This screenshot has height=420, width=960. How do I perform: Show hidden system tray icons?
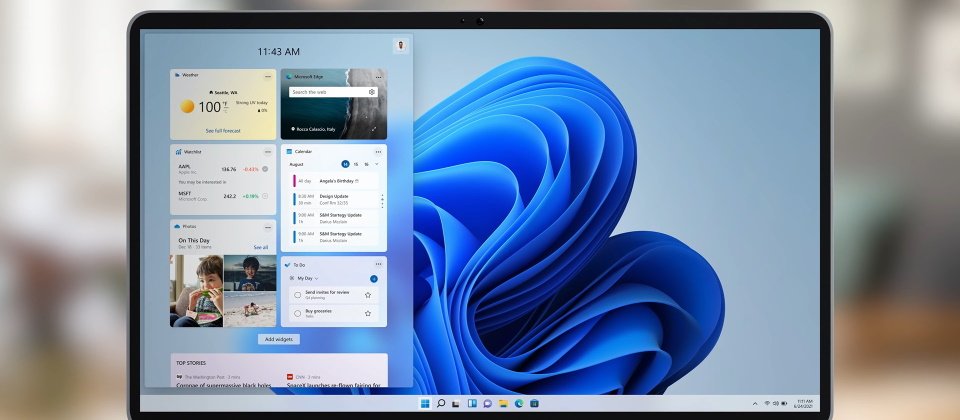(x=755, y=403)
